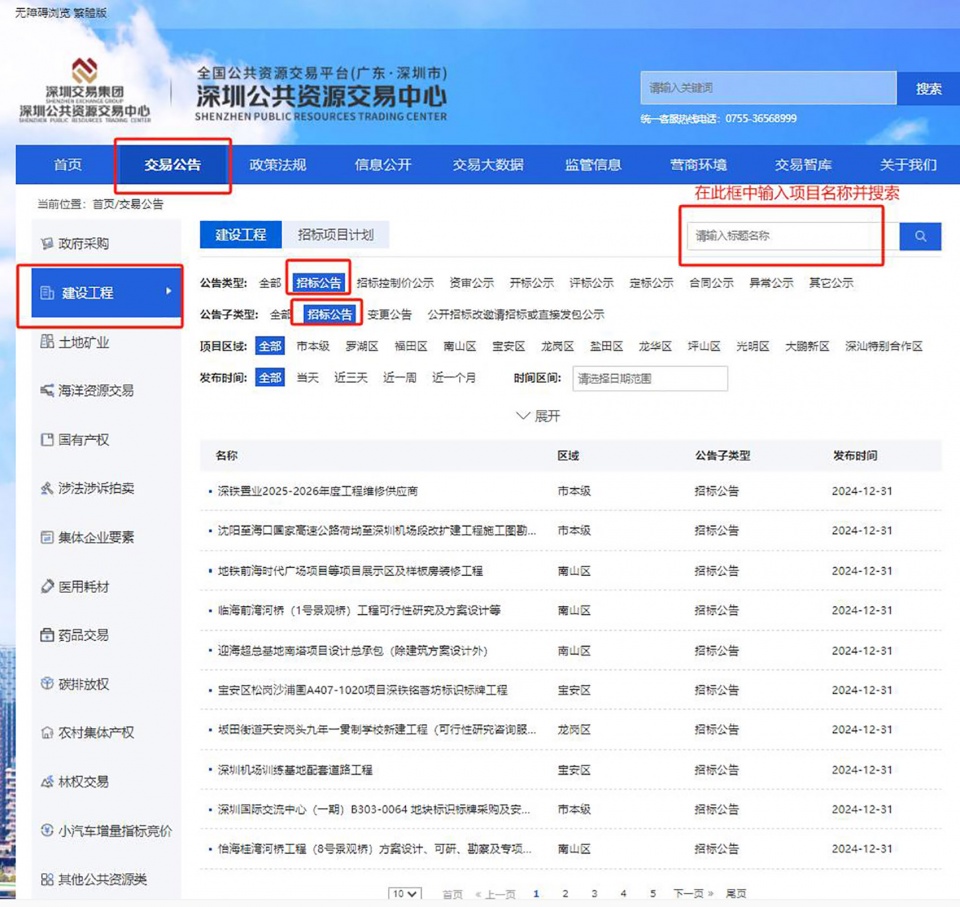960x907 pixels.
Task: Select 全部 for 公告类型
Action: click(x=270, y=283)
